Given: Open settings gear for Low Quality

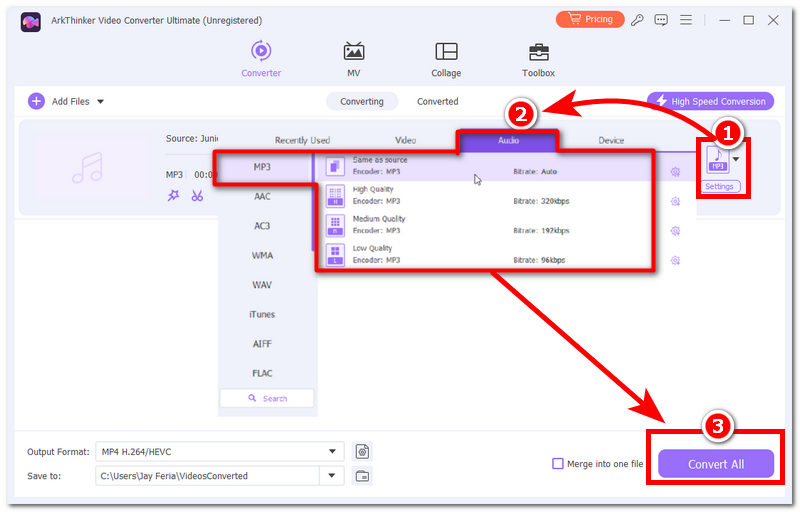Looking at the screenshot, I should 675,261.
